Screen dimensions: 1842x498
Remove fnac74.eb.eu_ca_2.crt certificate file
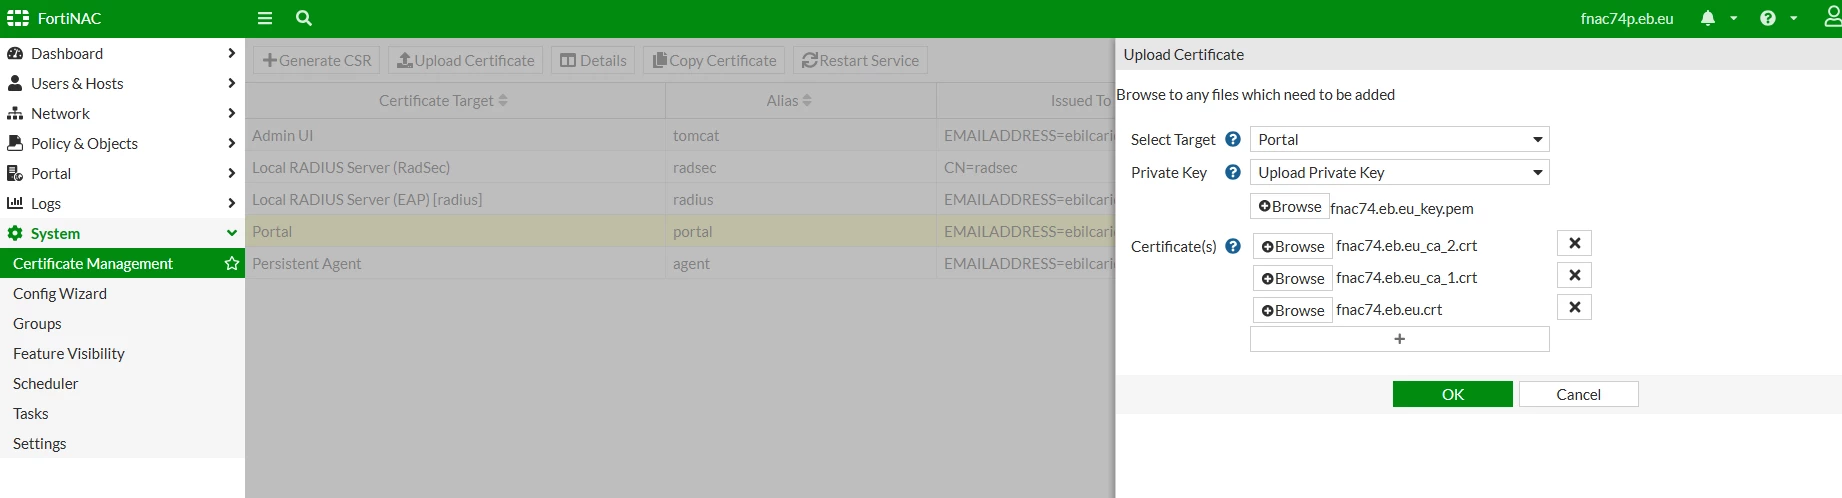pos(1574,243)
